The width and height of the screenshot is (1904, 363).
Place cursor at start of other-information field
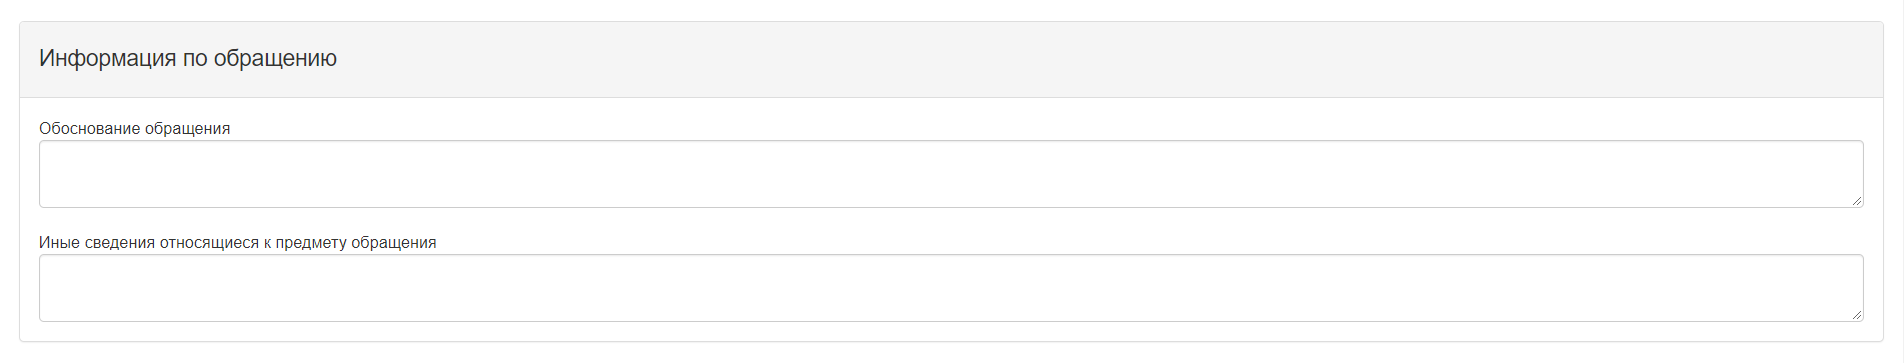[x=52, y=270]
